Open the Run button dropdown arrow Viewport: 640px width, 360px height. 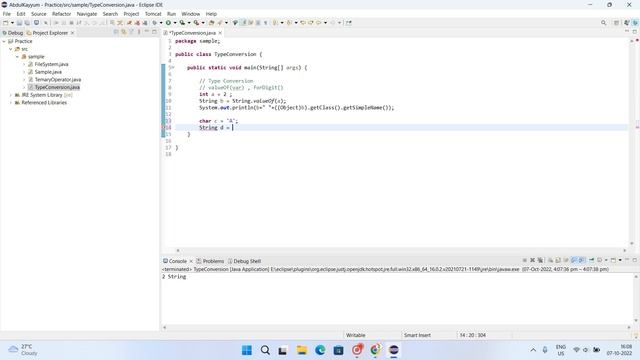(x=175, y=23)
